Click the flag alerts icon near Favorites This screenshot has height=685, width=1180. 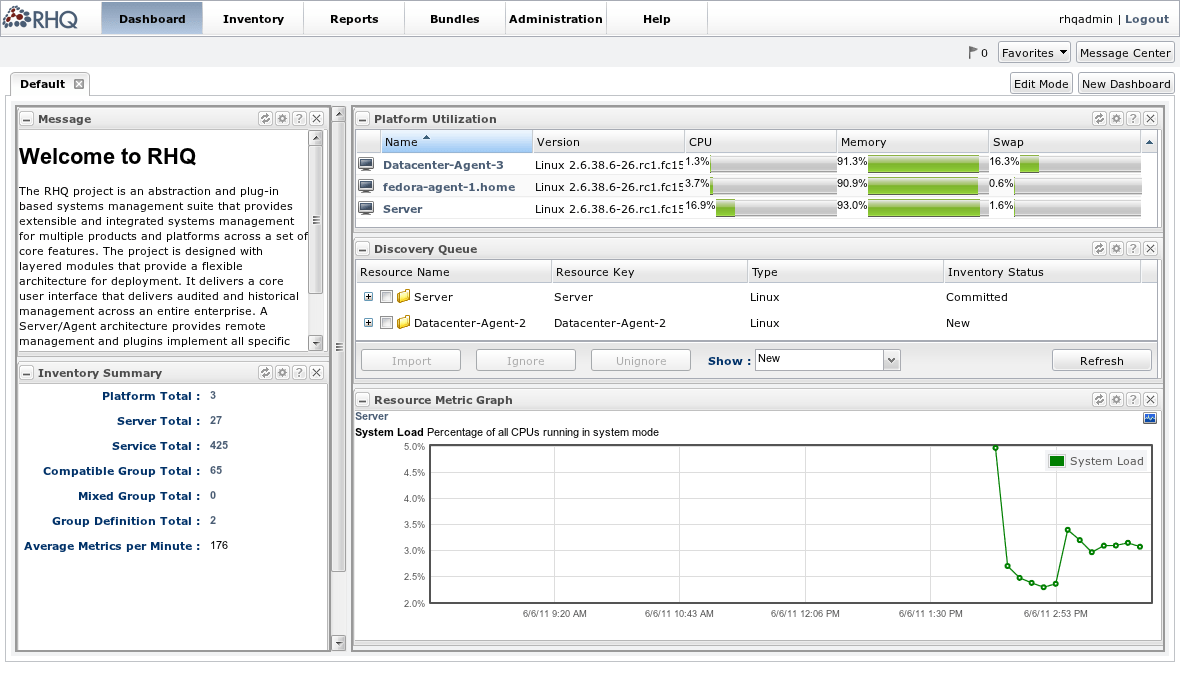pos(972,53)
